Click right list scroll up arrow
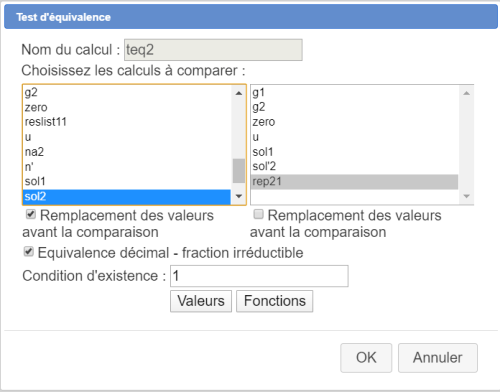This screenshot has height=392, width=500. [466, 93]
